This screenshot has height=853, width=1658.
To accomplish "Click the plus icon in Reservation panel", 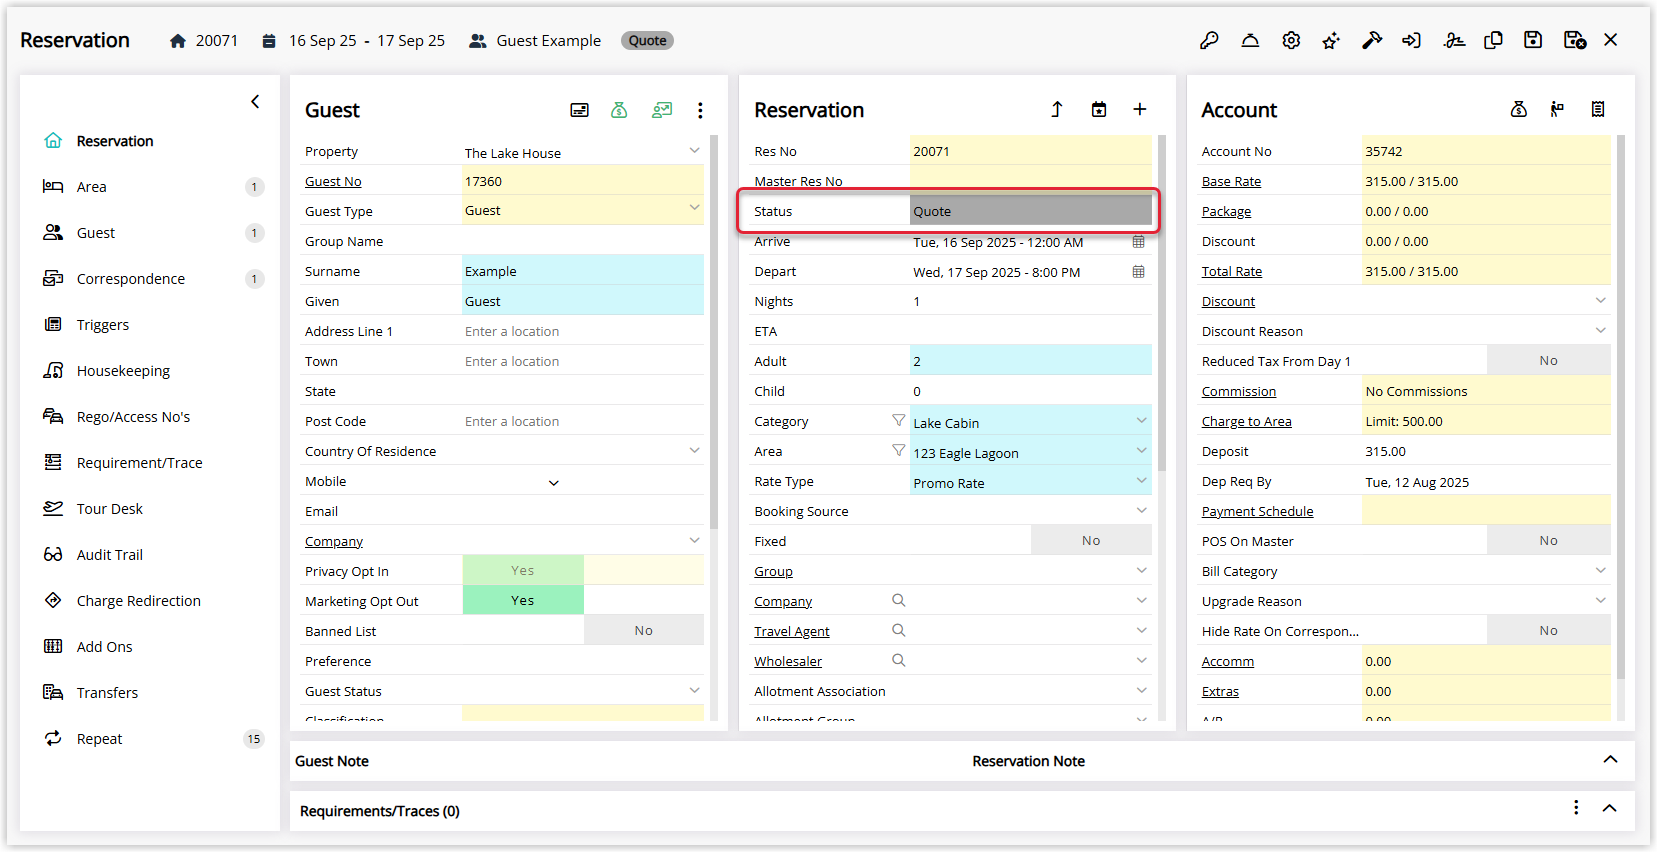I will pos(1140,109).
